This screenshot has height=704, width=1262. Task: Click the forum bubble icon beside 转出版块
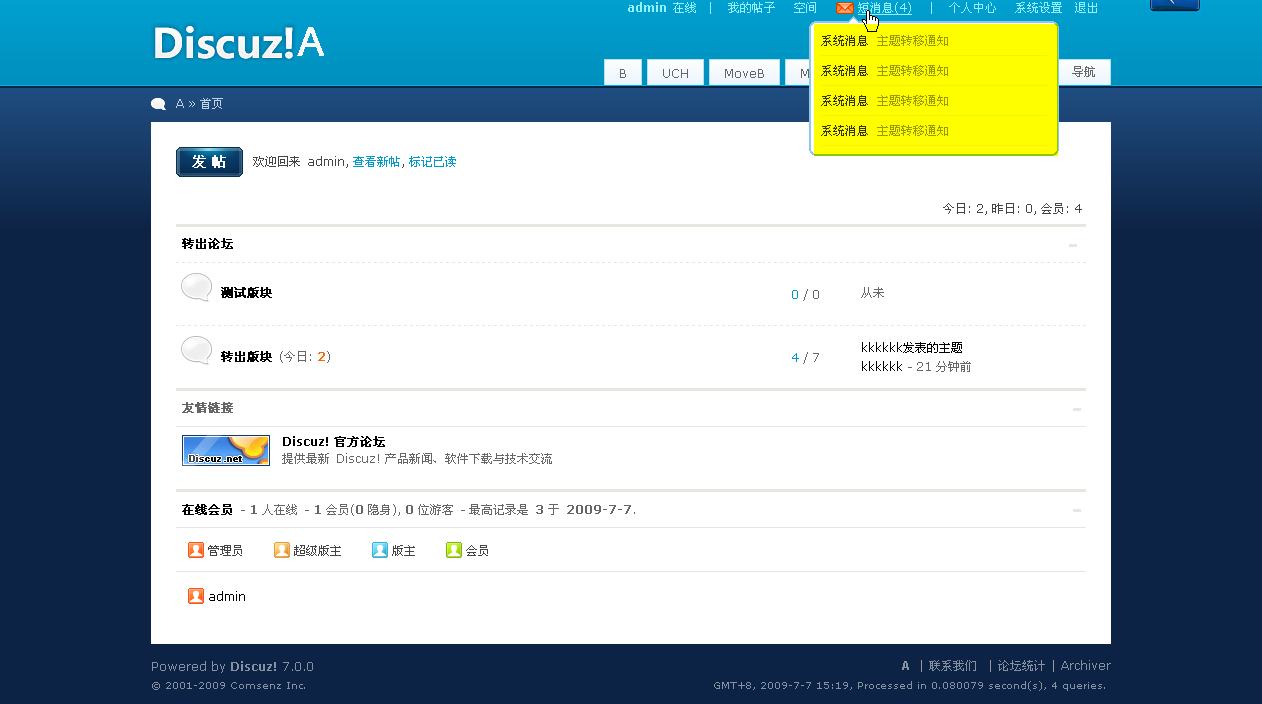(x=196, y=351)
